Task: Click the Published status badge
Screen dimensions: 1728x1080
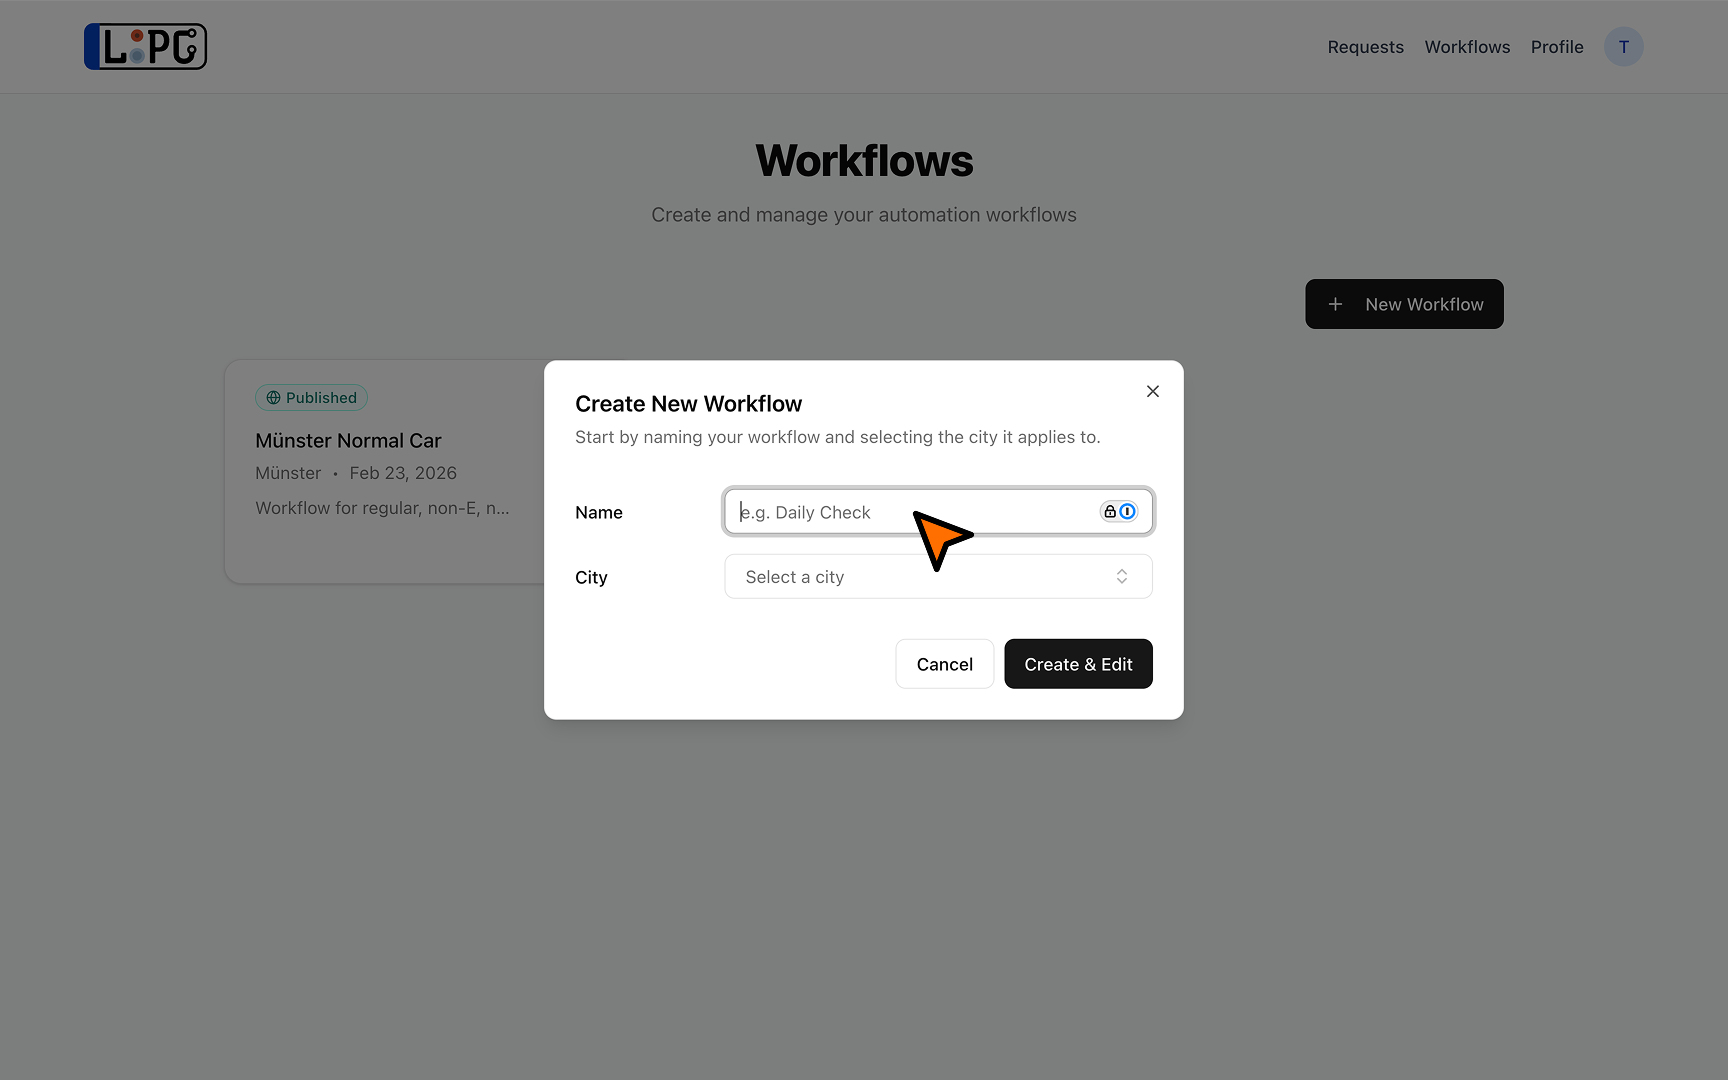Action: [312, 398]
